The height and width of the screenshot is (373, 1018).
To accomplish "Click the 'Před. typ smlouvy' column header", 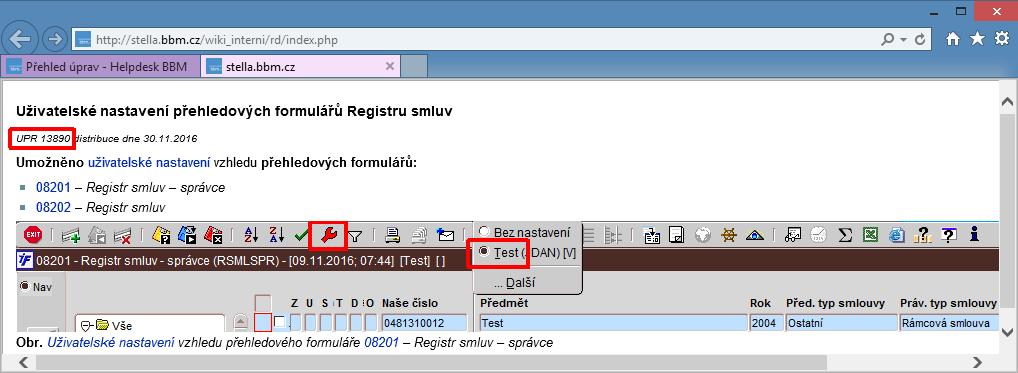I will (836, 303).
